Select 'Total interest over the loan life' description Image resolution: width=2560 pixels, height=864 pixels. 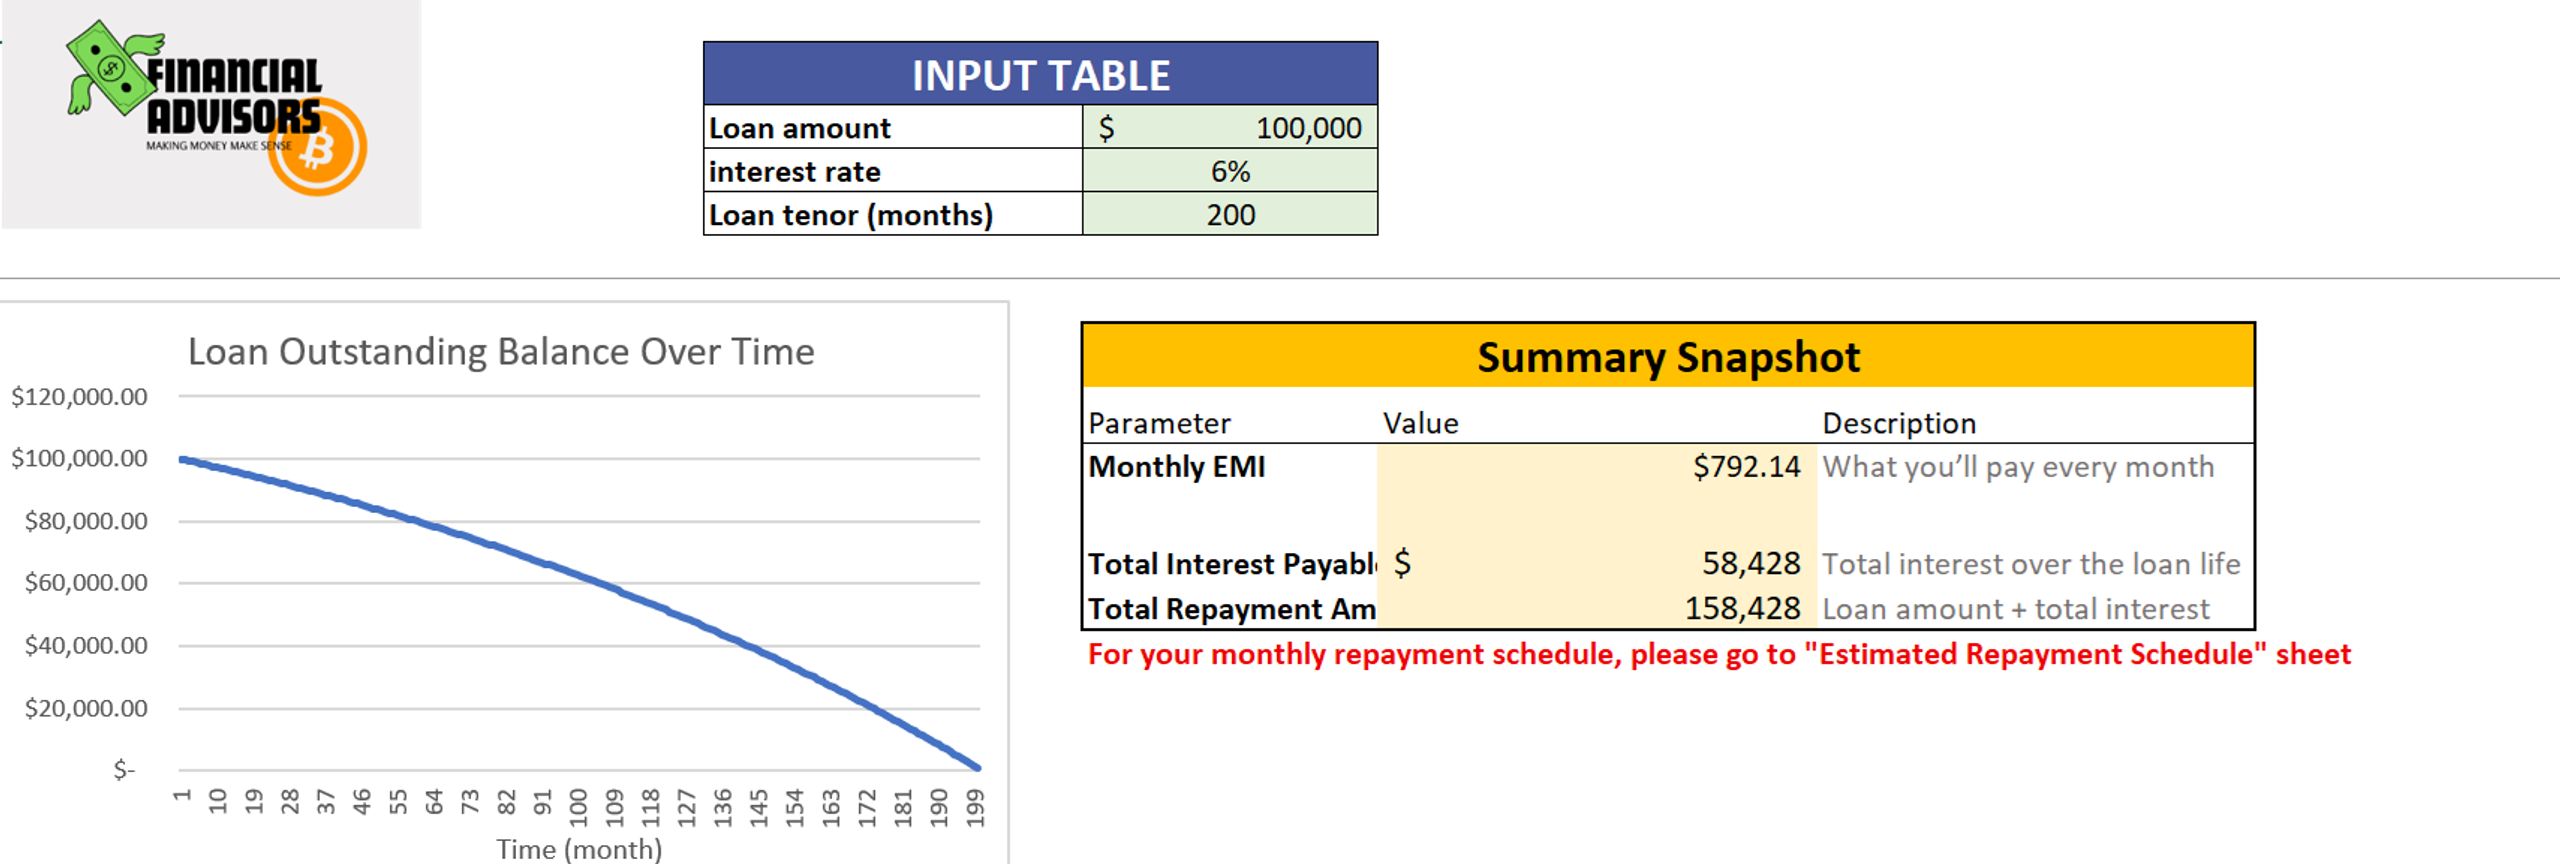(2031, 564)
